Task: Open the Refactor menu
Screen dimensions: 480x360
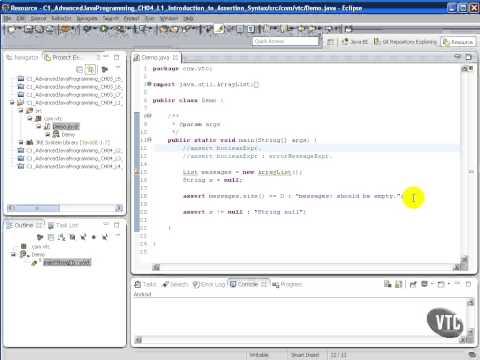Action: point(61,19)
